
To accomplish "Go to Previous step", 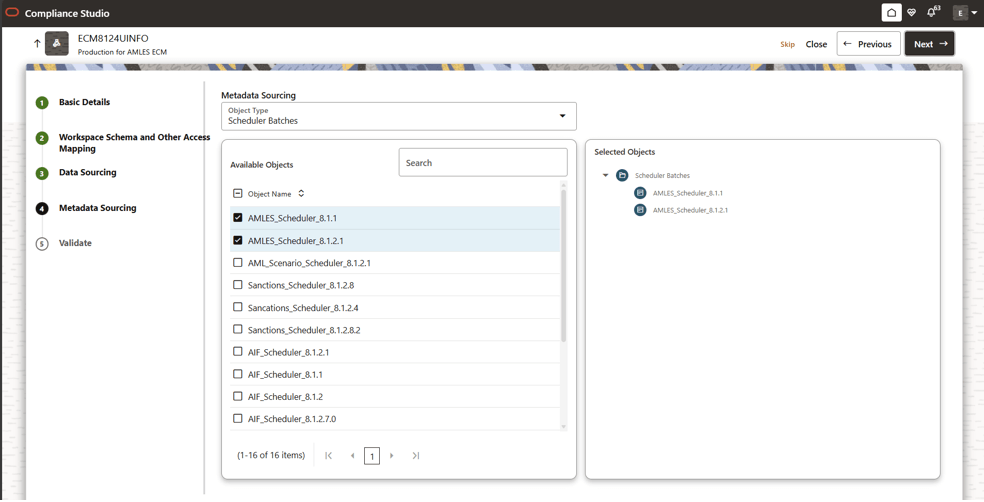I will (x=869, y=44).
